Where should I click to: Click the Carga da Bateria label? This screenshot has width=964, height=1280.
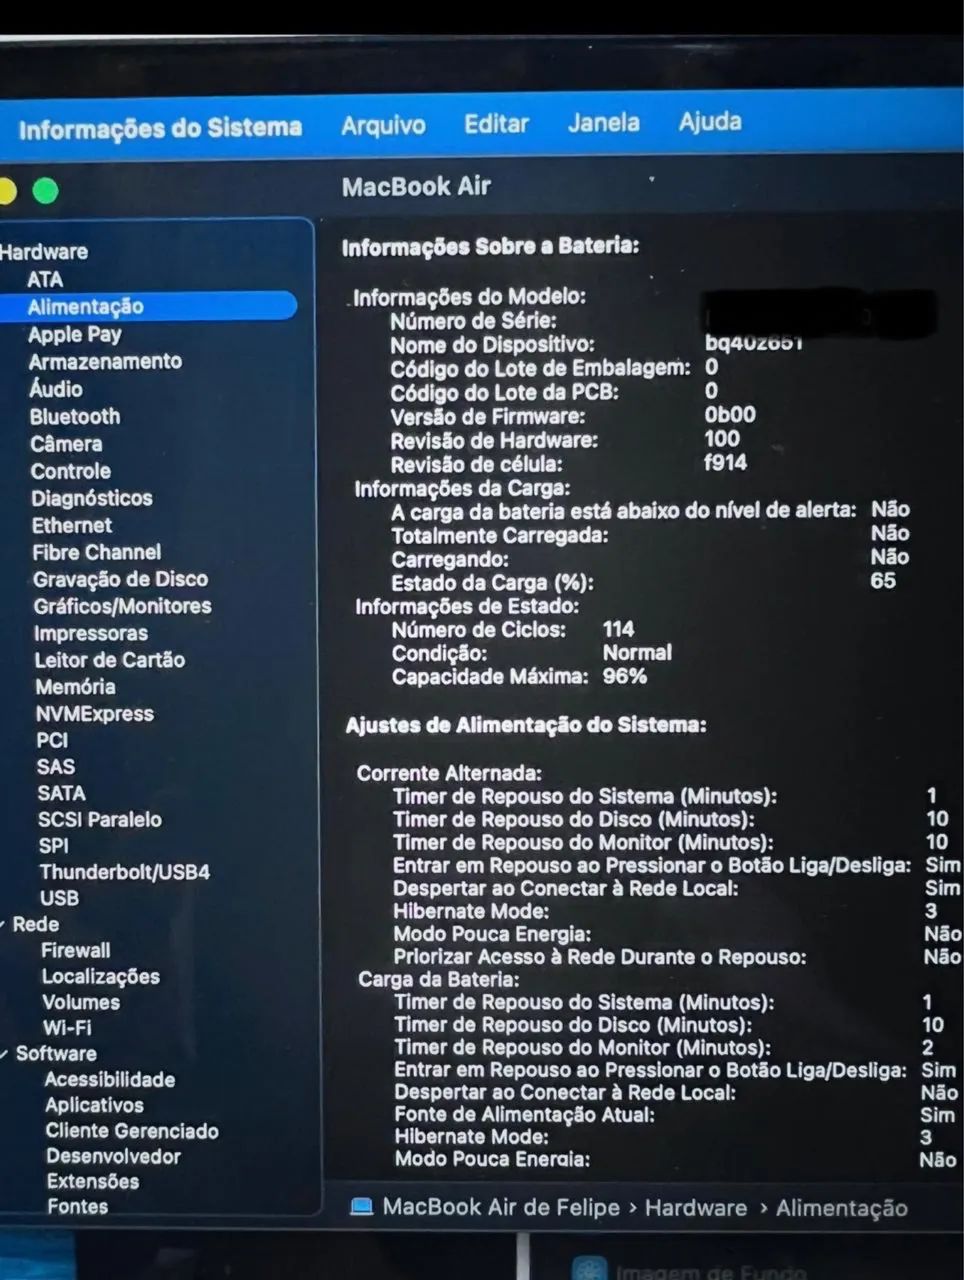pyautogui.click(x=438, y=979)
